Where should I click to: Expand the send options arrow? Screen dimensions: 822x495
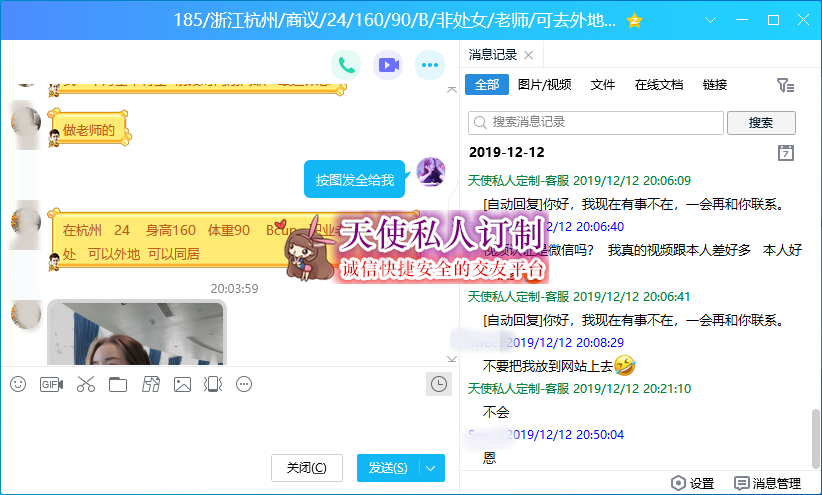[432, 468]
